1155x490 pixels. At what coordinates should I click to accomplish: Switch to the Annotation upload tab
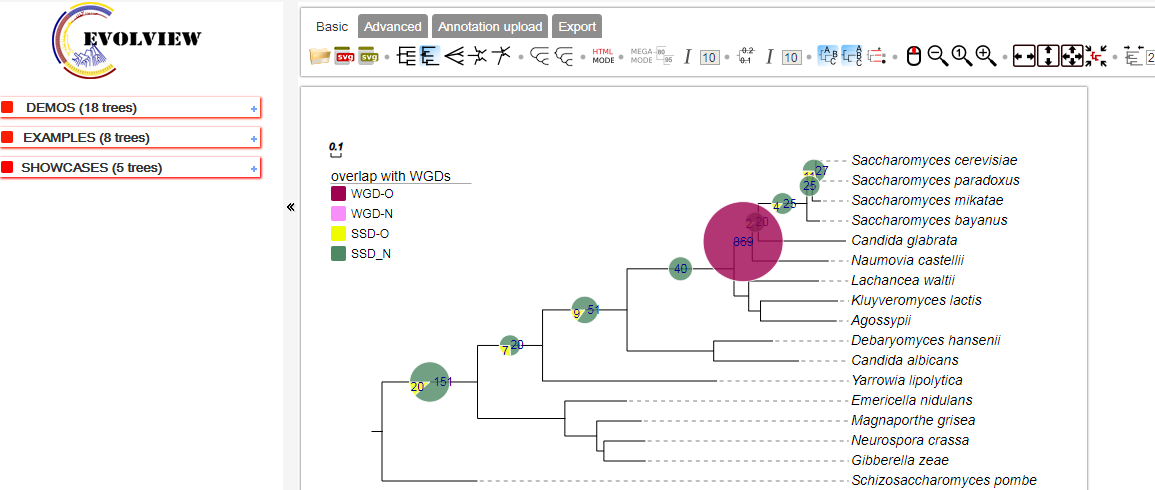coord(491,27)
